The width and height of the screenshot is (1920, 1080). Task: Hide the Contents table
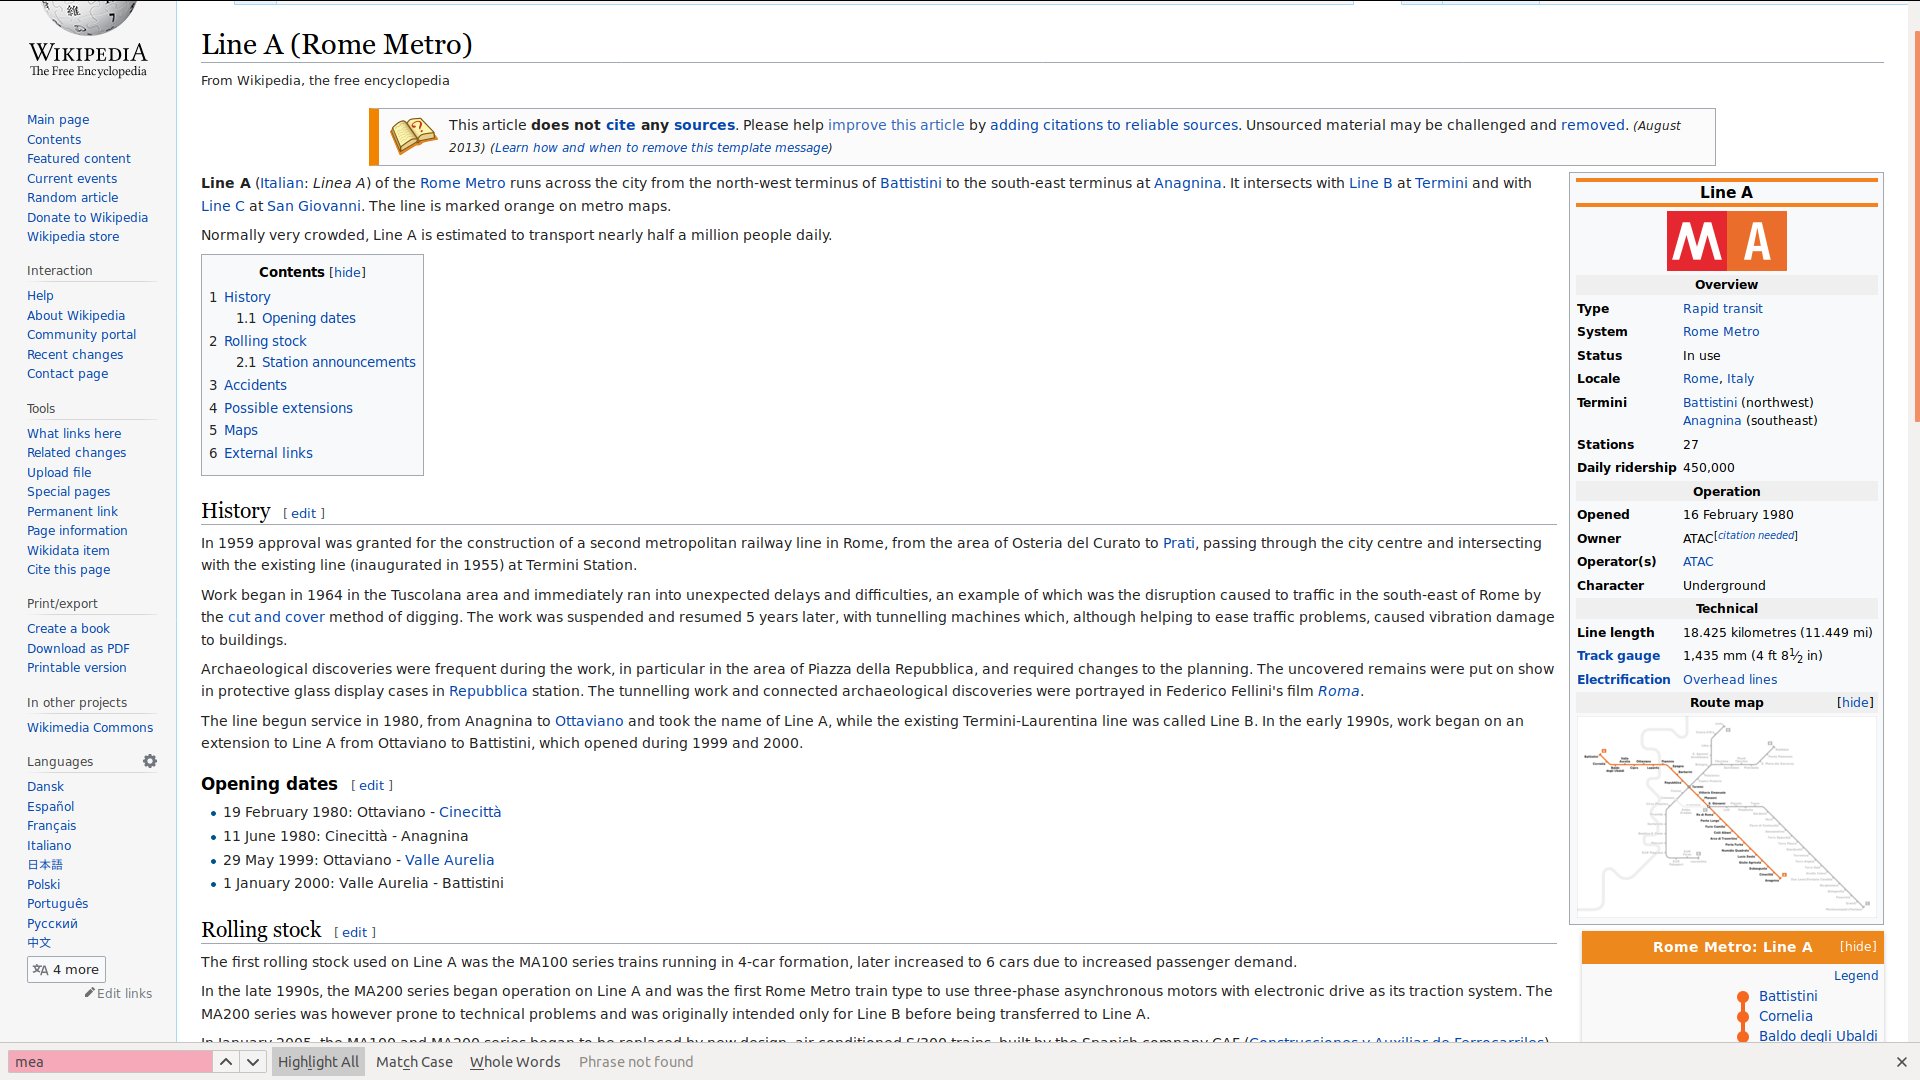click(347, 272)
